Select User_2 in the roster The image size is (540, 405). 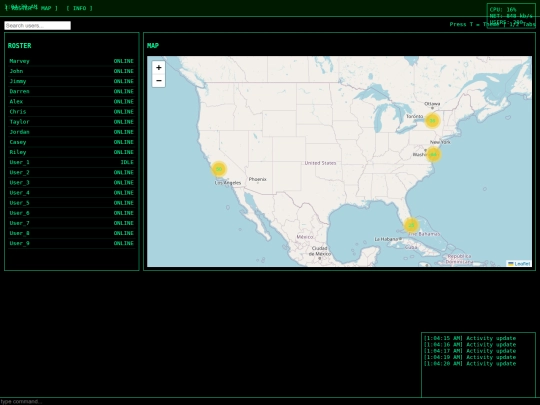pyautogui.click(x=72, y=173)
